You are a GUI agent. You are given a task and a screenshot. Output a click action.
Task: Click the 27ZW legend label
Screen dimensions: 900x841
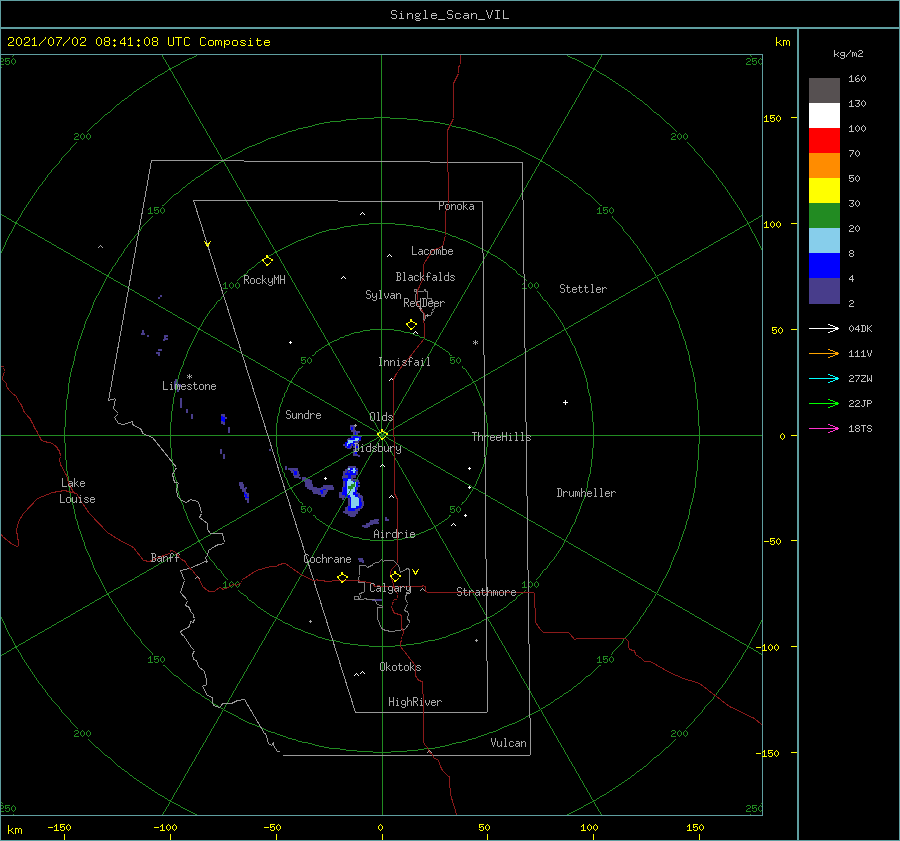click(860, 378)
